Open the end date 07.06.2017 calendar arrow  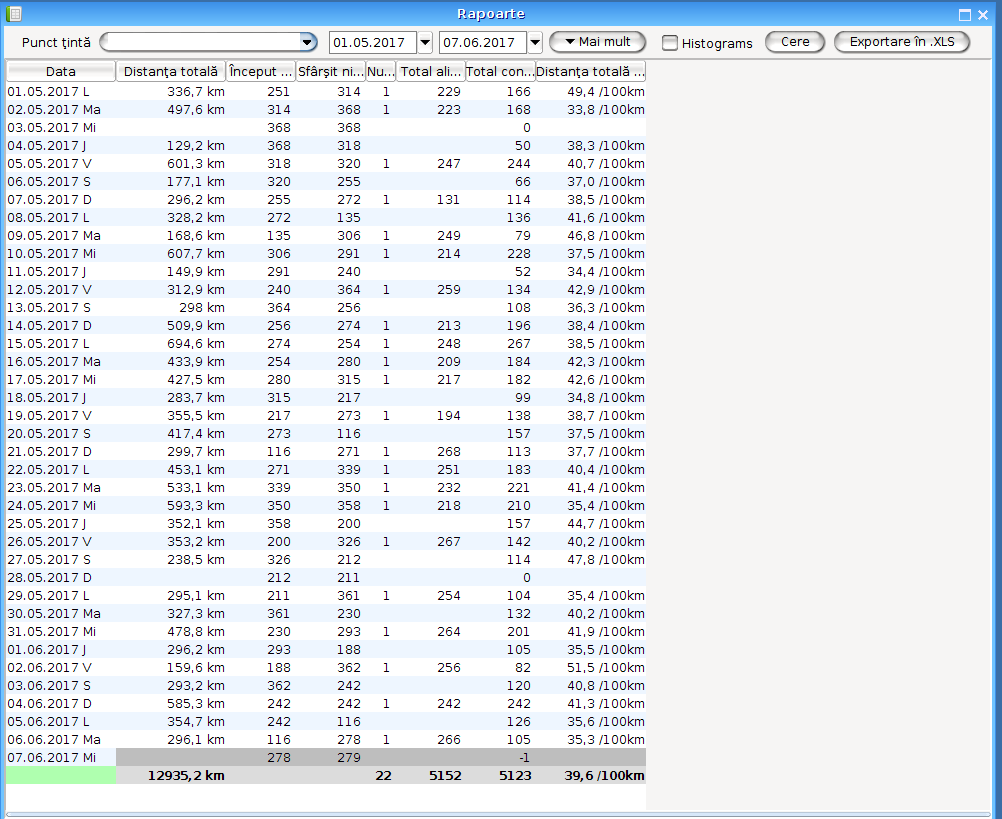coord(534,42)
